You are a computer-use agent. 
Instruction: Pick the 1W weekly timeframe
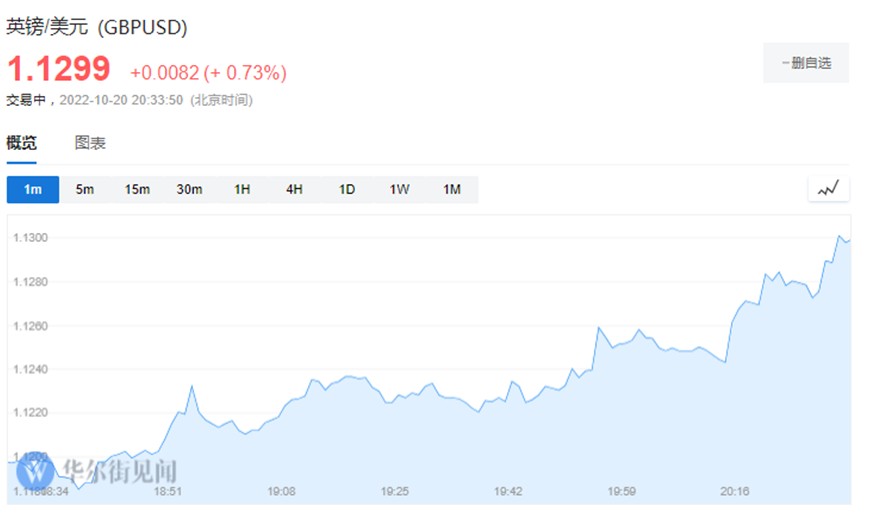pos(399,189)
